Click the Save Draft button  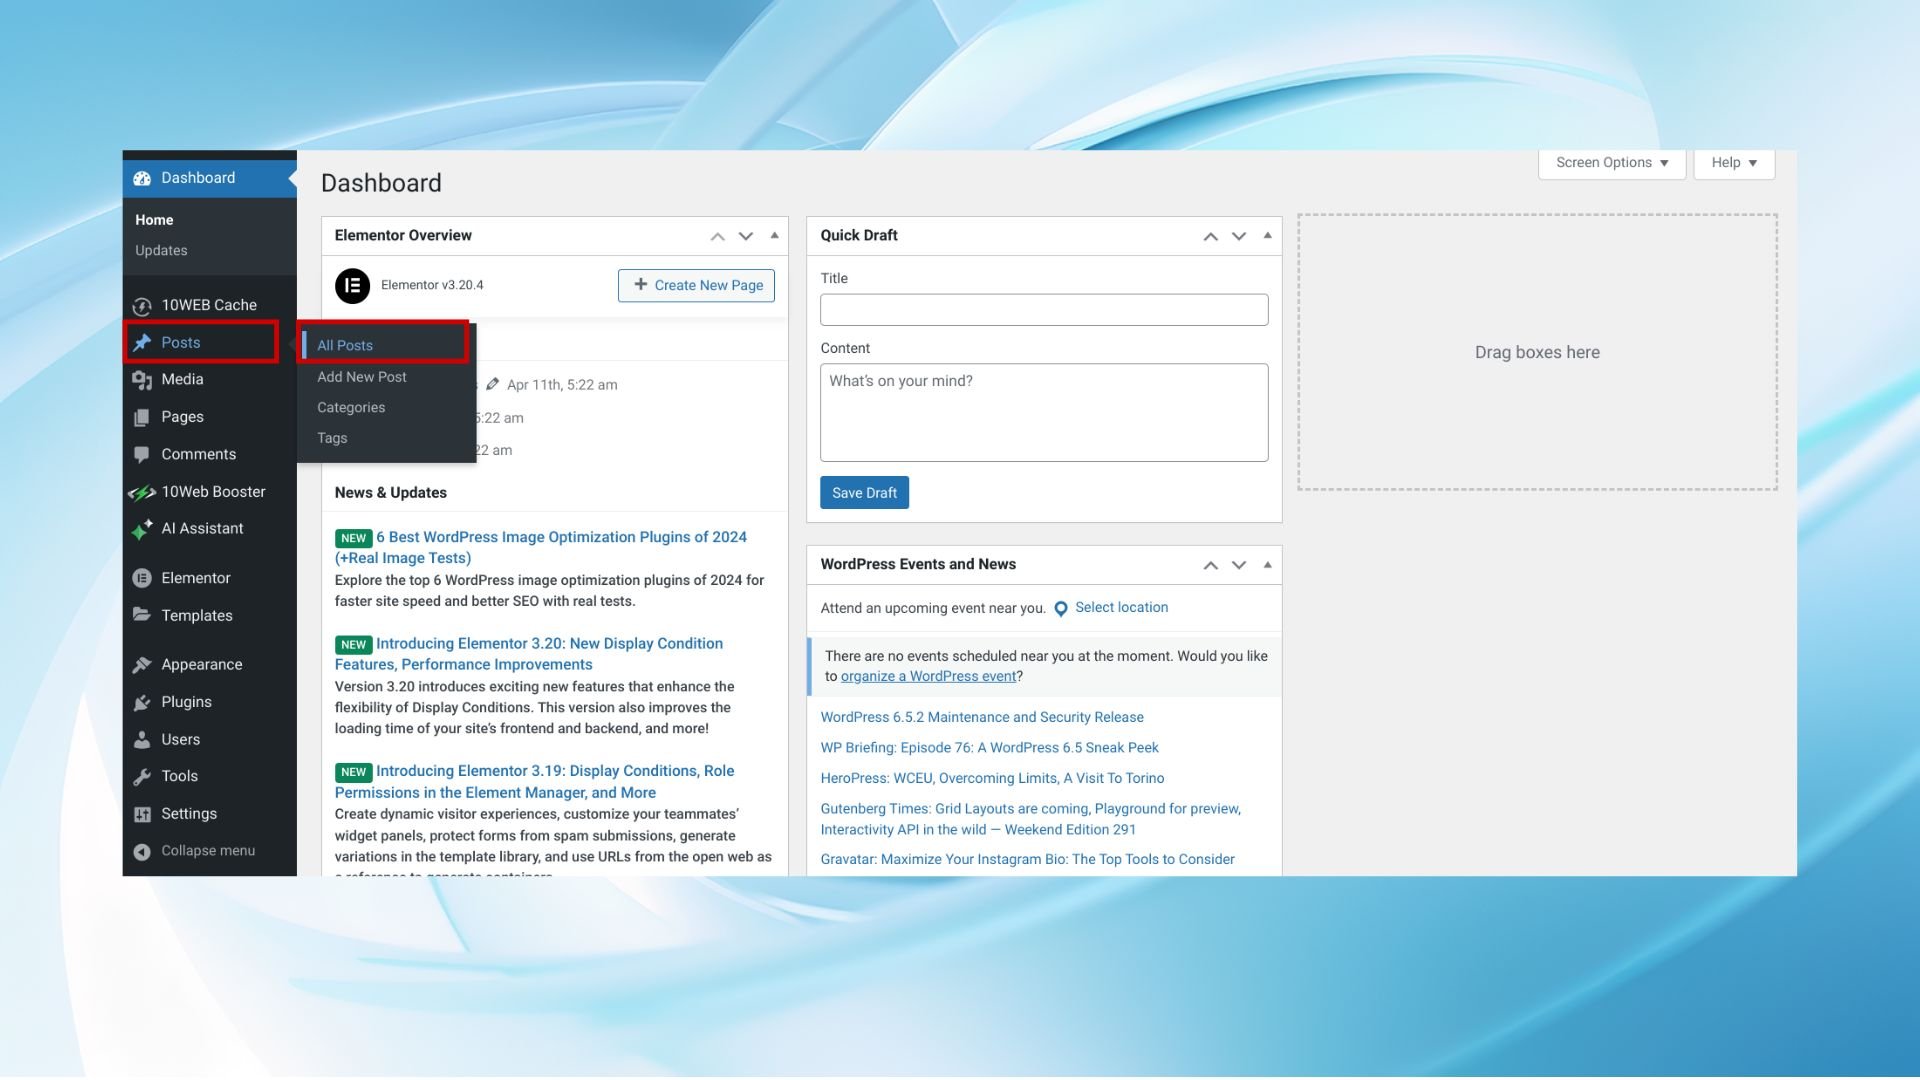coord(863,492)
